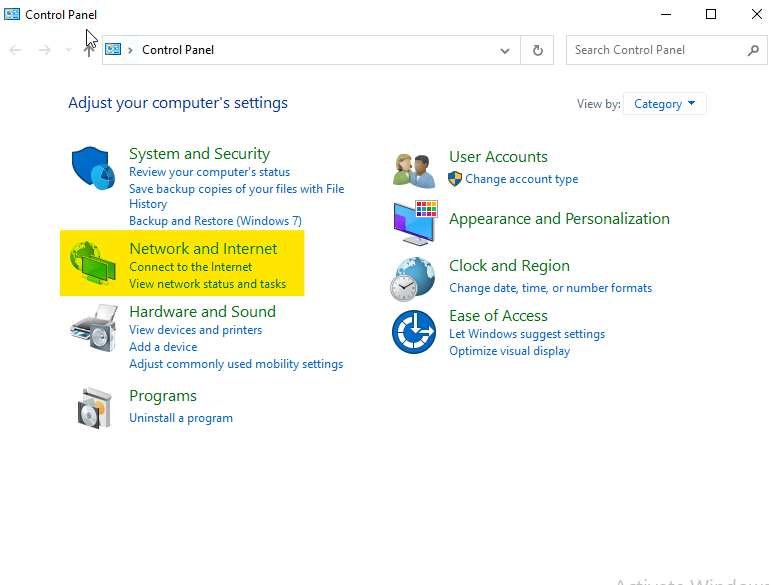Open the User Accounts people icon
Viewport: 772px width, 585px height.
point(414,170)
